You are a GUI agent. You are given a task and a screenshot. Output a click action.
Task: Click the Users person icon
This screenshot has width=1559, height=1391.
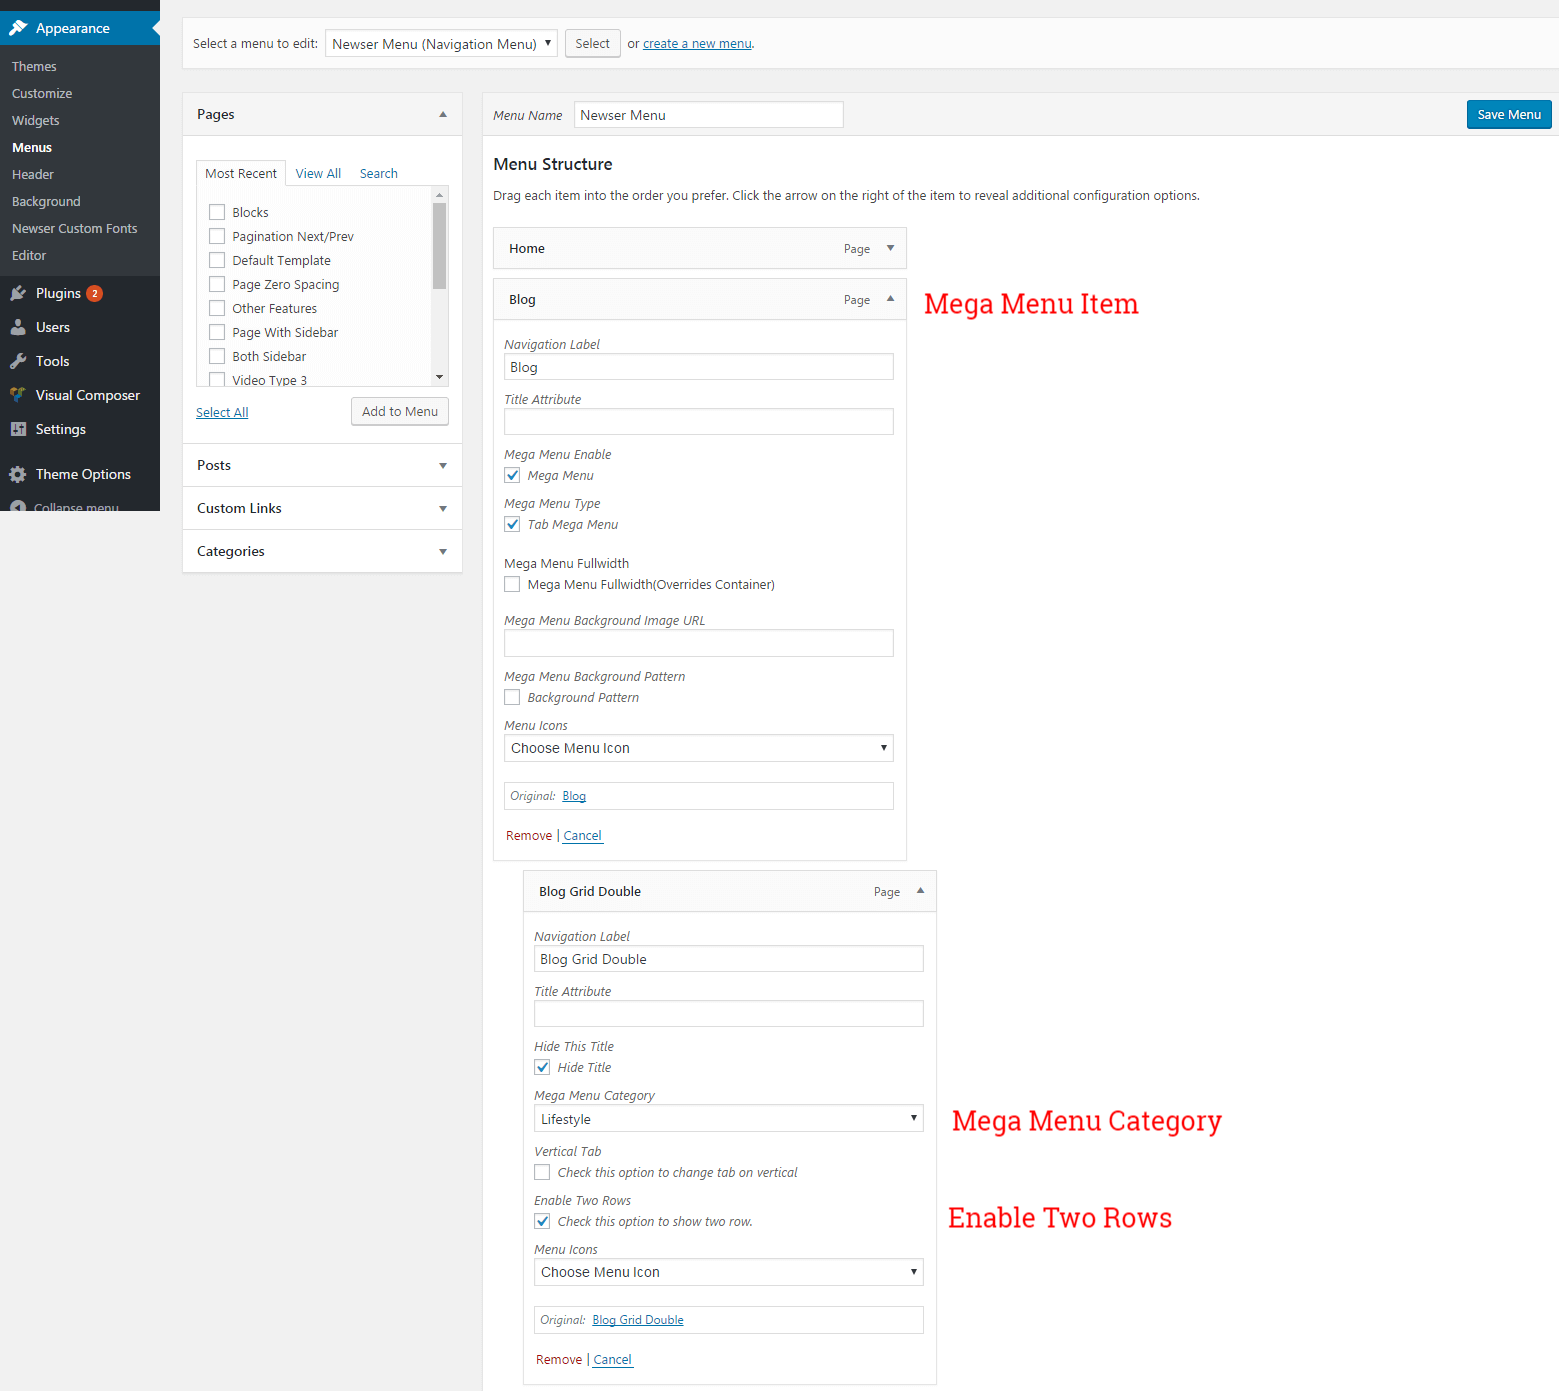[x=18, y=327]
